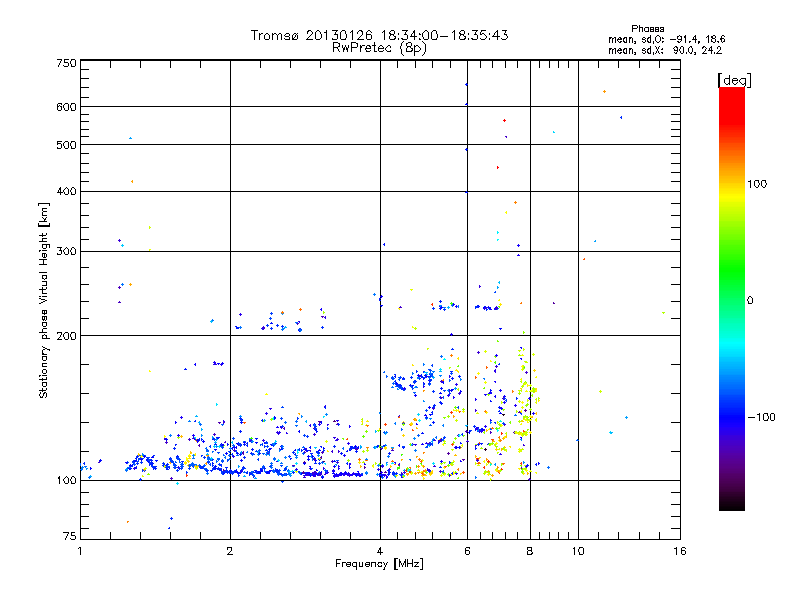Click the y-axis '200' tick label
This screenshot has width=800, height=600.
point(66,336)
